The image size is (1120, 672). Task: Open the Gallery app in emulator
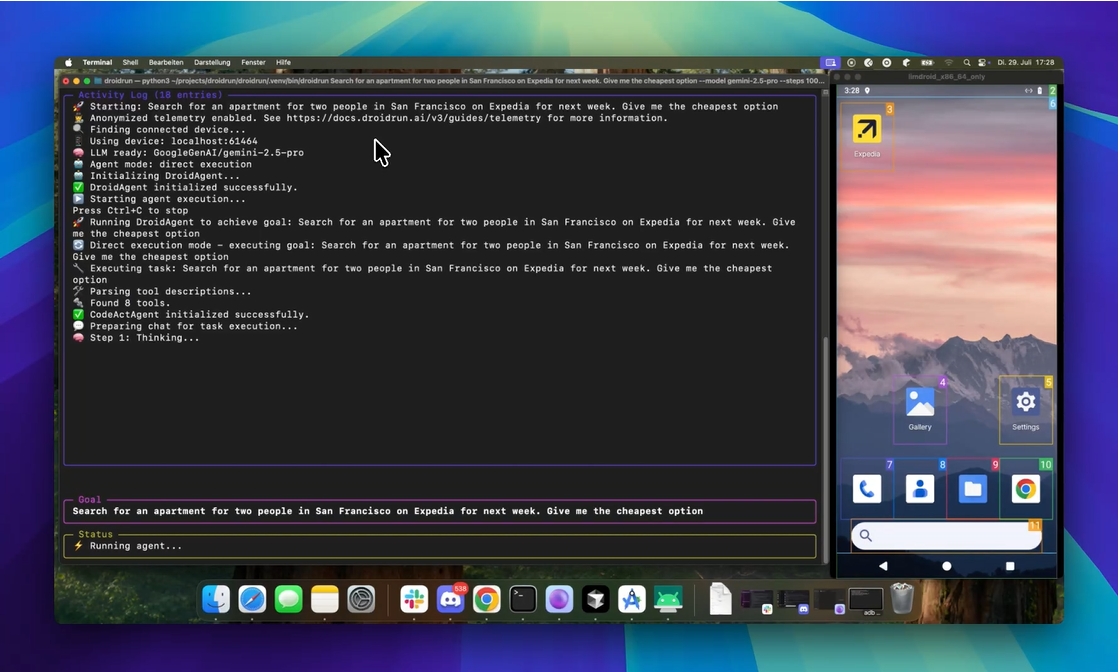coord(920,403)
